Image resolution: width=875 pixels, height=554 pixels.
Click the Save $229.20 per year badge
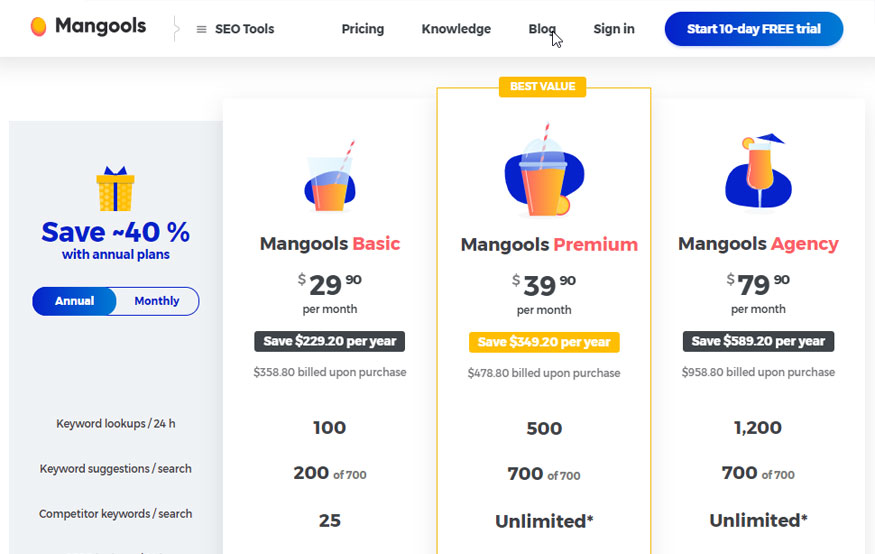click(330, 341)
